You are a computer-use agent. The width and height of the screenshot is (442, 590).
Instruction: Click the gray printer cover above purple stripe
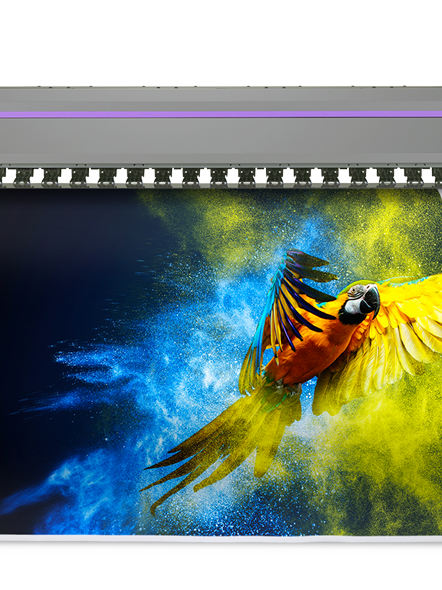point(221,99)
